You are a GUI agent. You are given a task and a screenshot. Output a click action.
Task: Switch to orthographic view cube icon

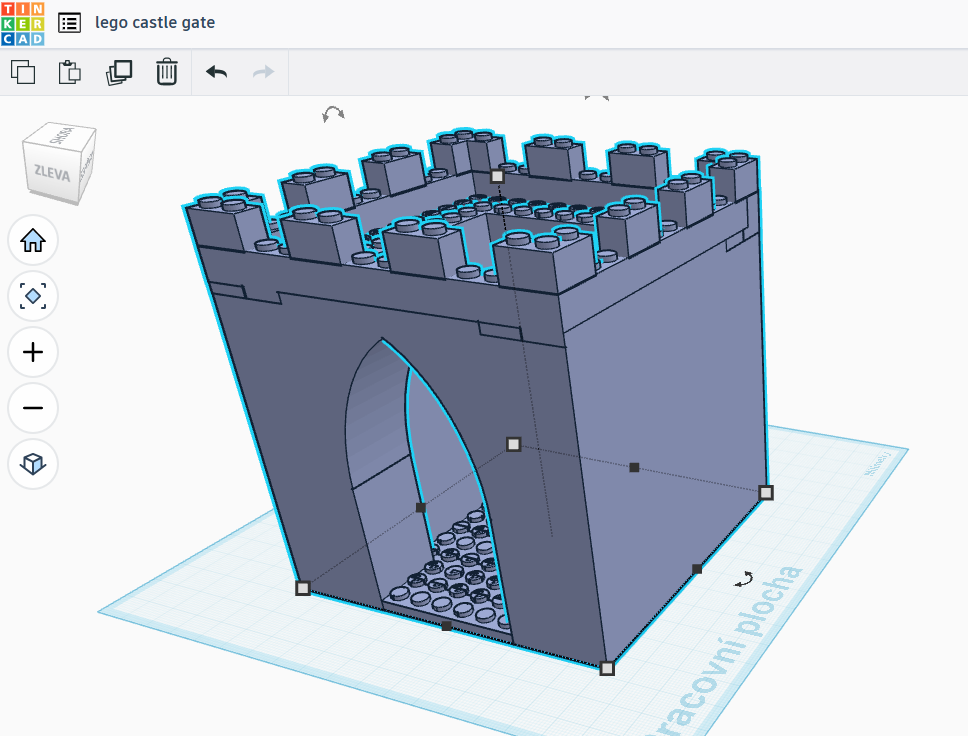click(33, 464)
